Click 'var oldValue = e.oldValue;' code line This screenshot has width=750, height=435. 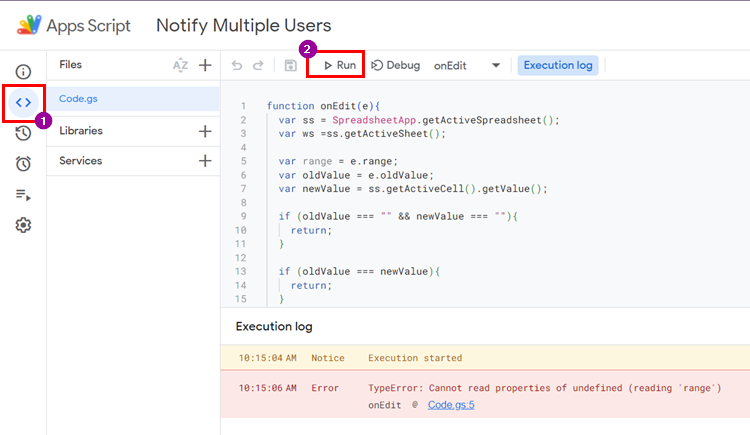(356, 175)
